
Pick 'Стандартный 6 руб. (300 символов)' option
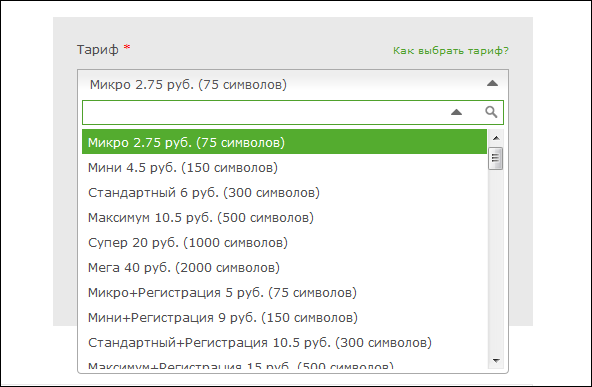coord(284,192)
